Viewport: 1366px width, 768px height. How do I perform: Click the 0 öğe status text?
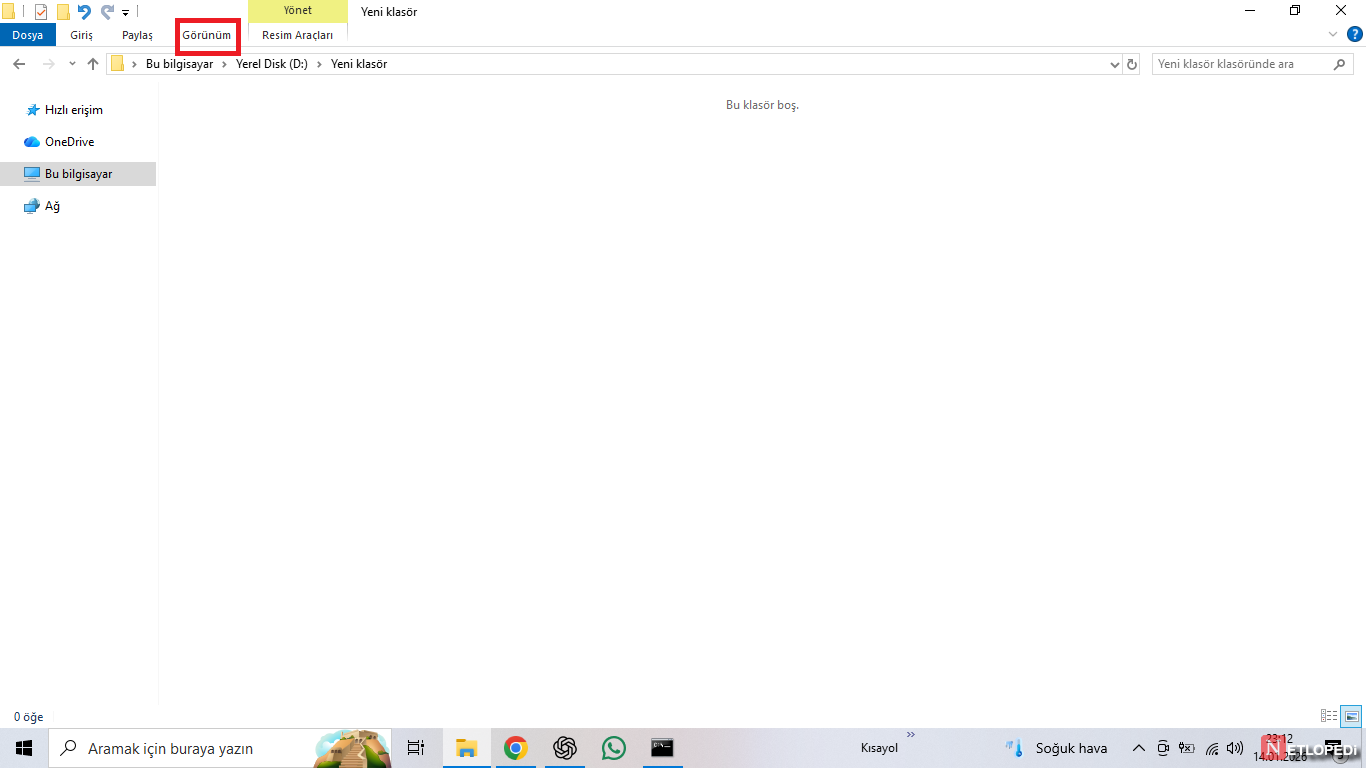[x=28, y=717]
